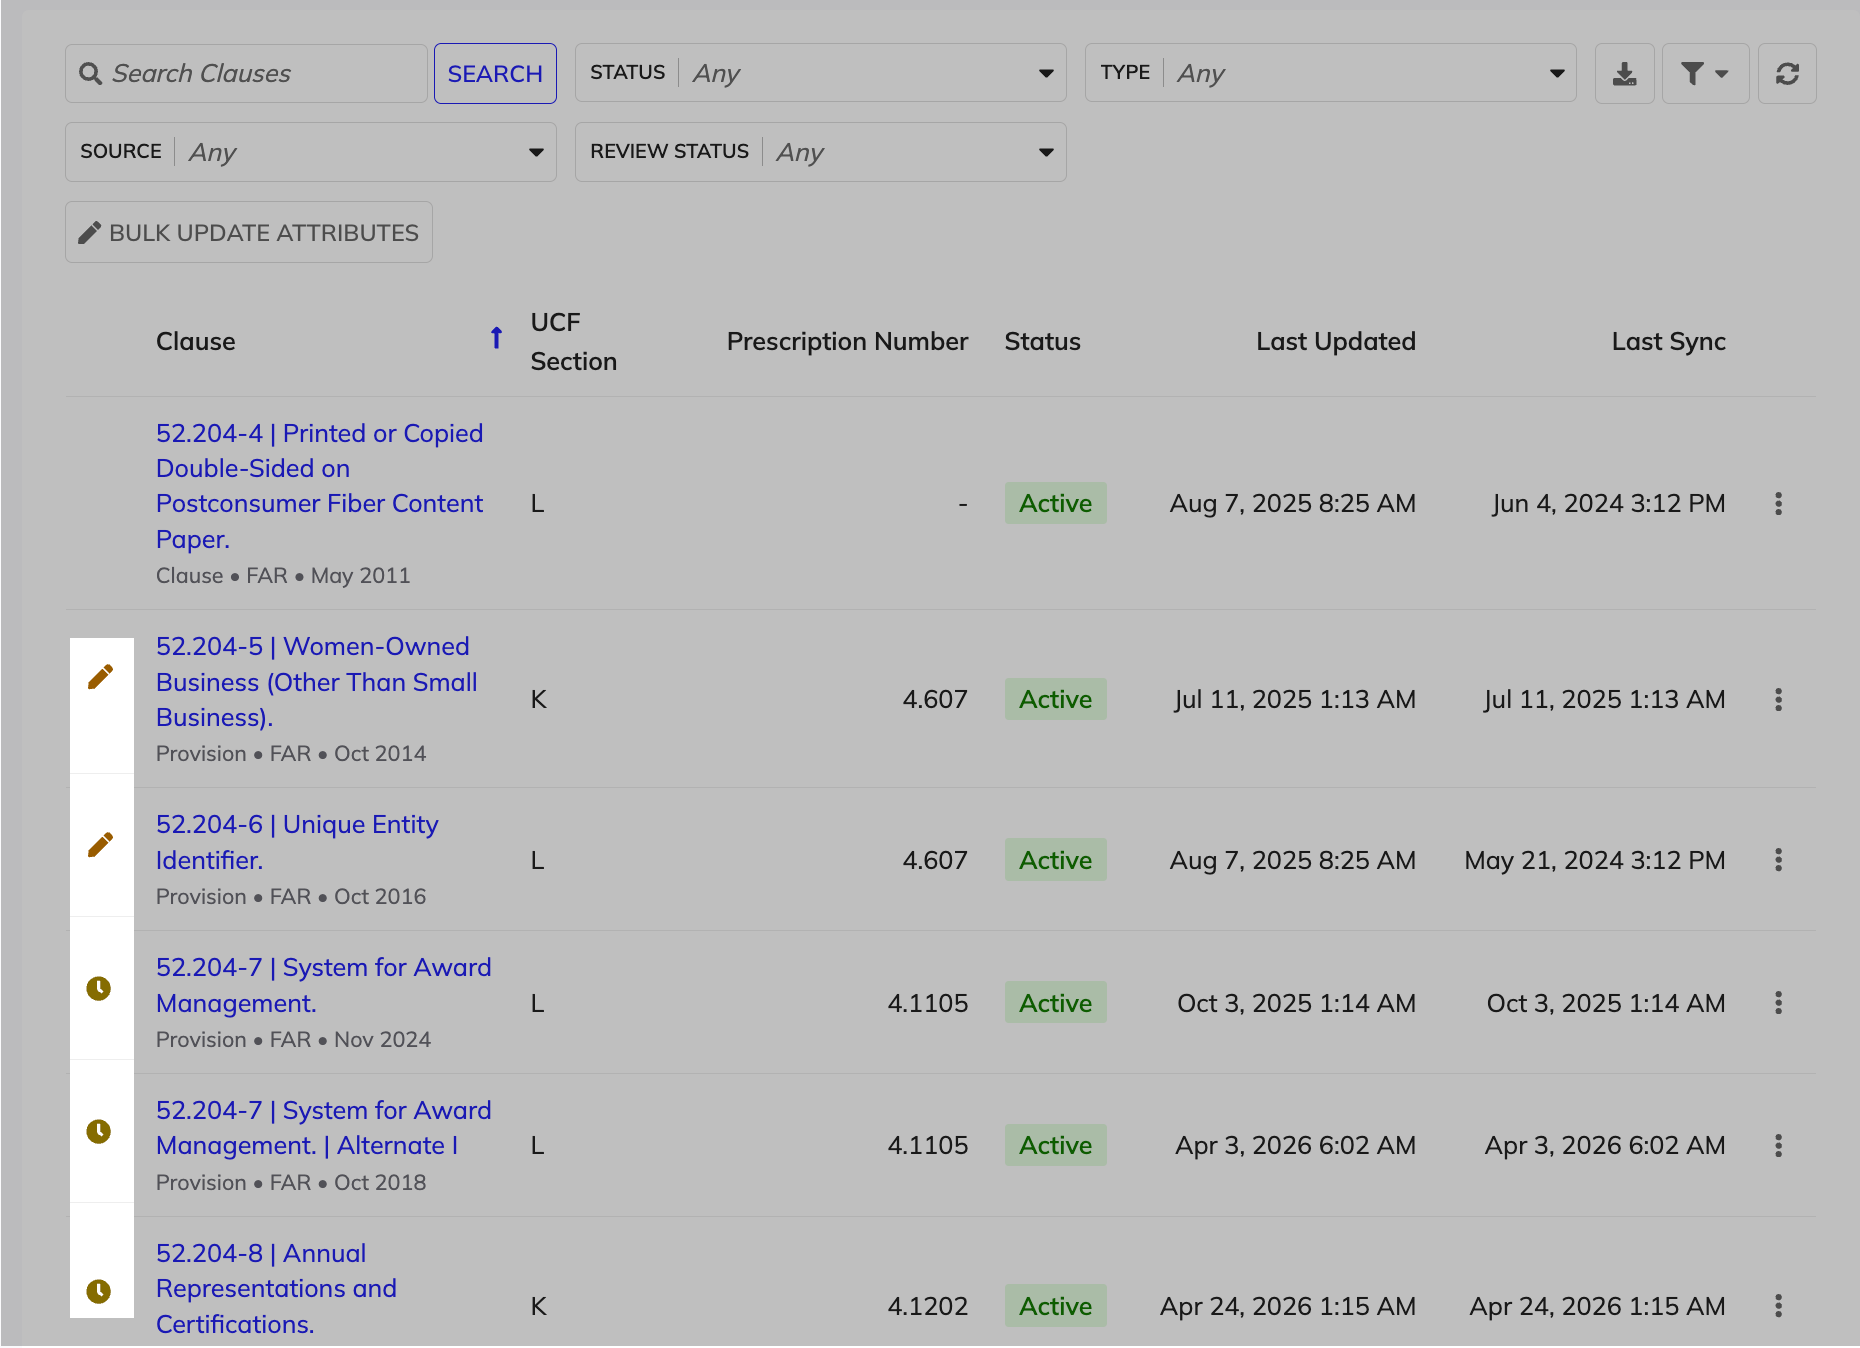Click Last Sync 'May 21, 2024 3:12 PM'

(1595, 860)
